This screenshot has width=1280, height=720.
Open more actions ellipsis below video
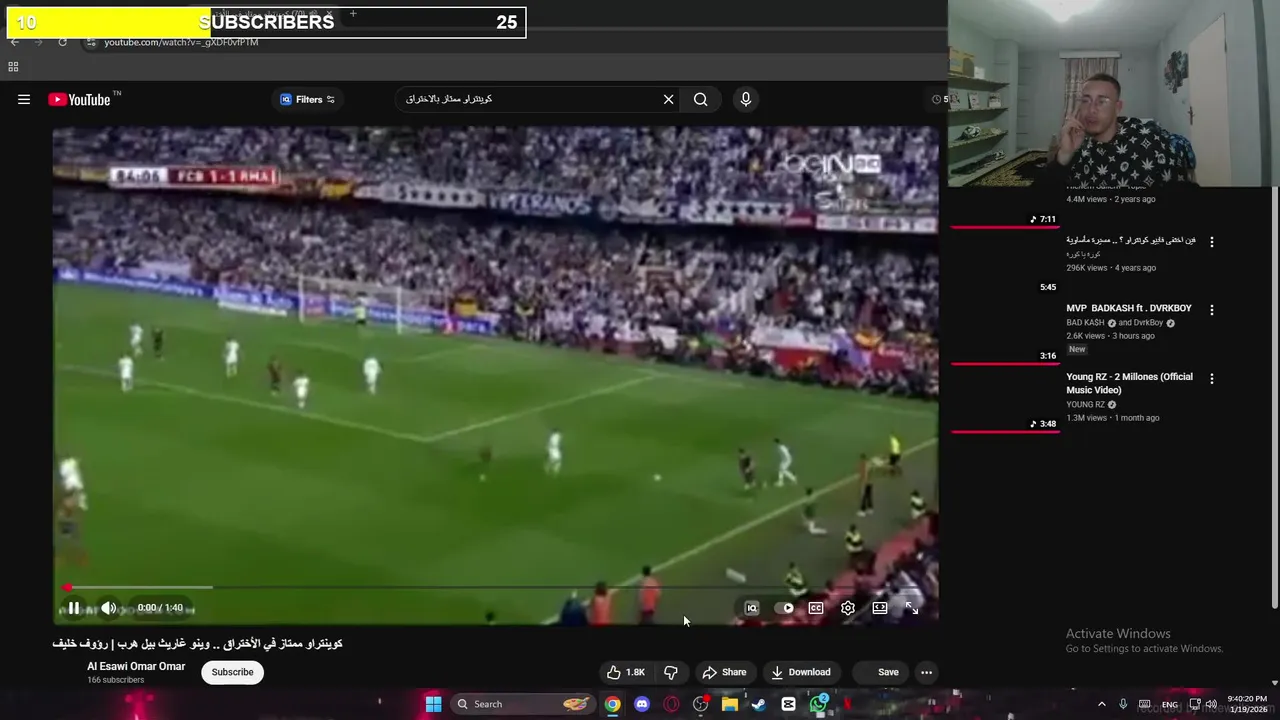(x=927, y=672)
